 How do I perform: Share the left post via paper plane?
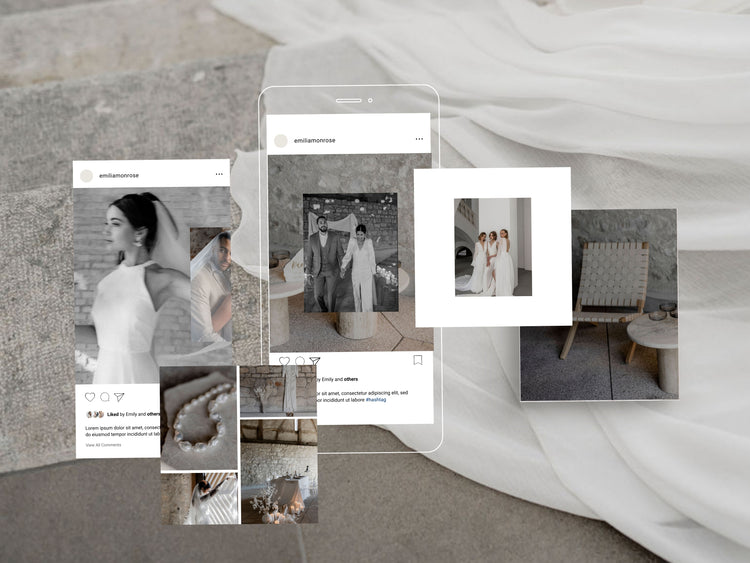[x=118, y=397]
